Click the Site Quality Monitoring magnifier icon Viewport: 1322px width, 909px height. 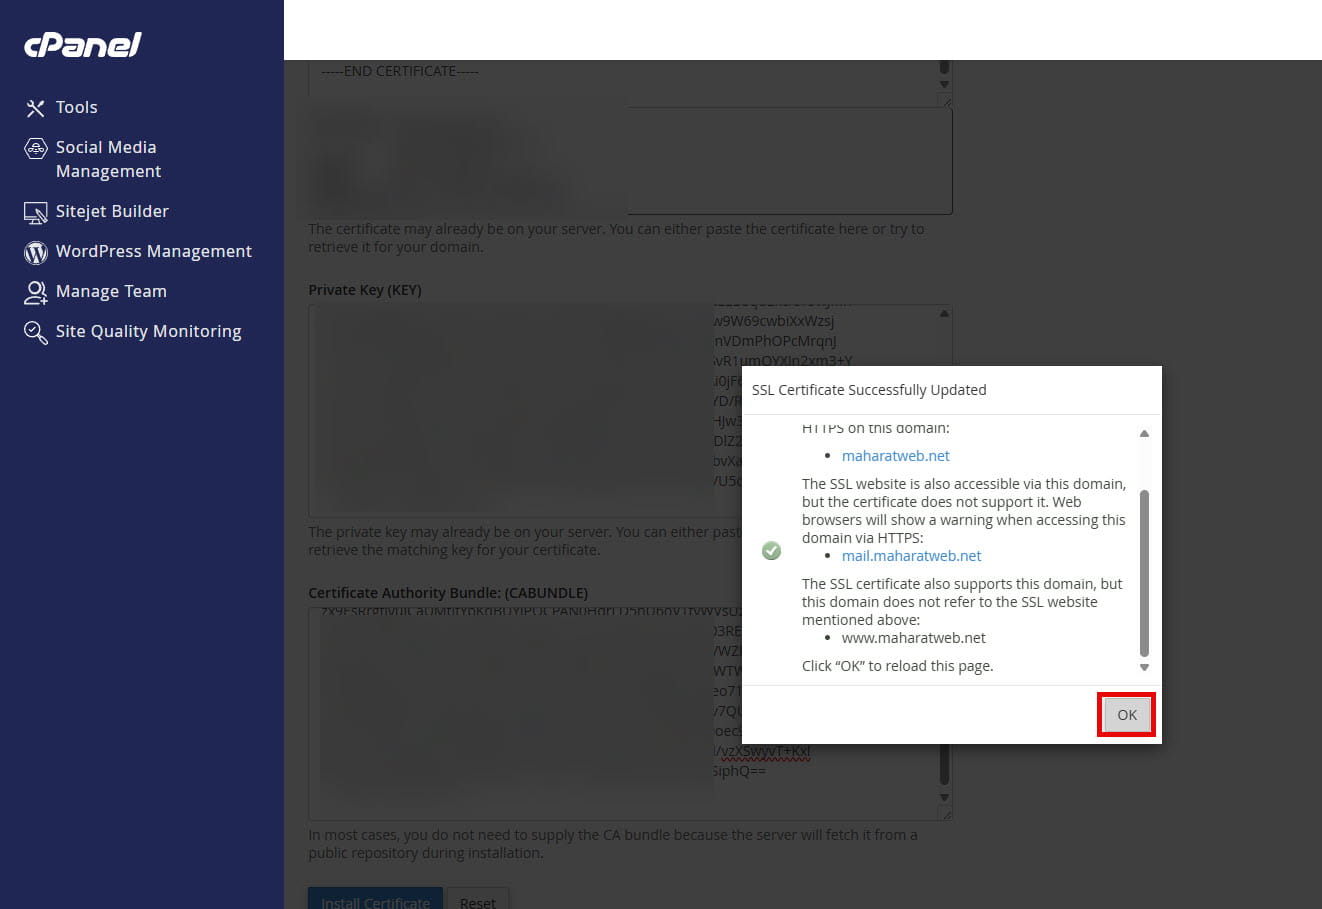pyautogui.click(x=35, y=333)
